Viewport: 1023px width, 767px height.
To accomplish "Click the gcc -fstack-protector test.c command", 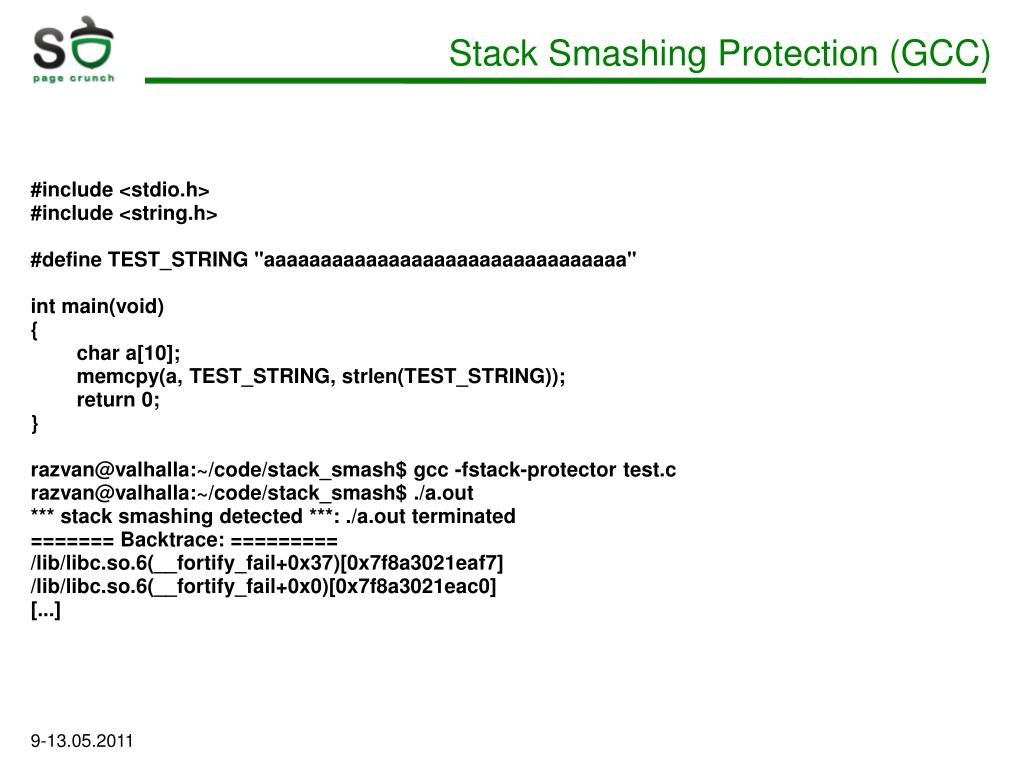I will pyautogui.click(x=545, y=470).
